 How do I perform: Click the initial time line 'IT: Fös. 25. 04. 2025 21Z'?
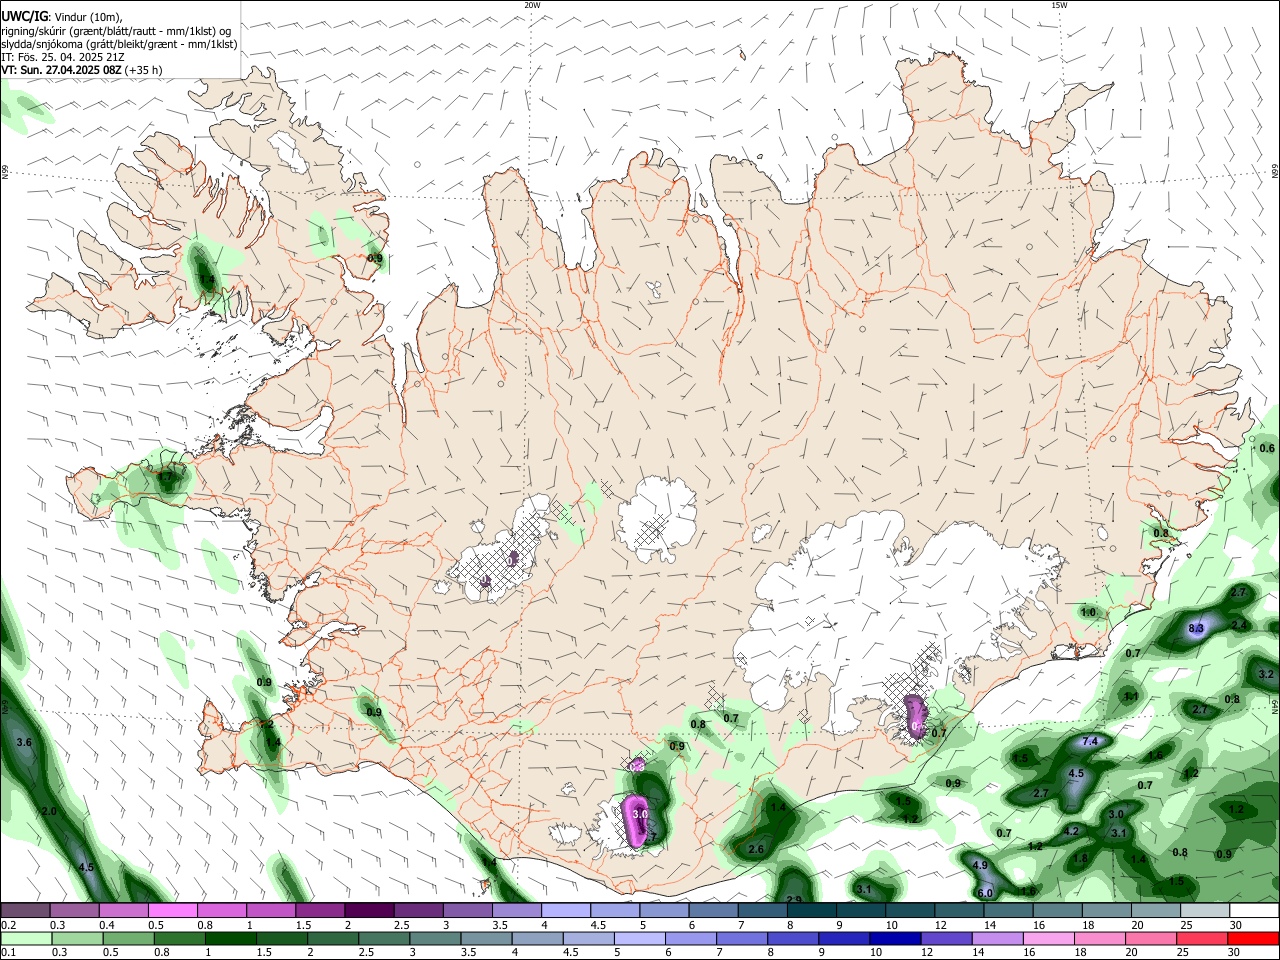coord(63,57)
